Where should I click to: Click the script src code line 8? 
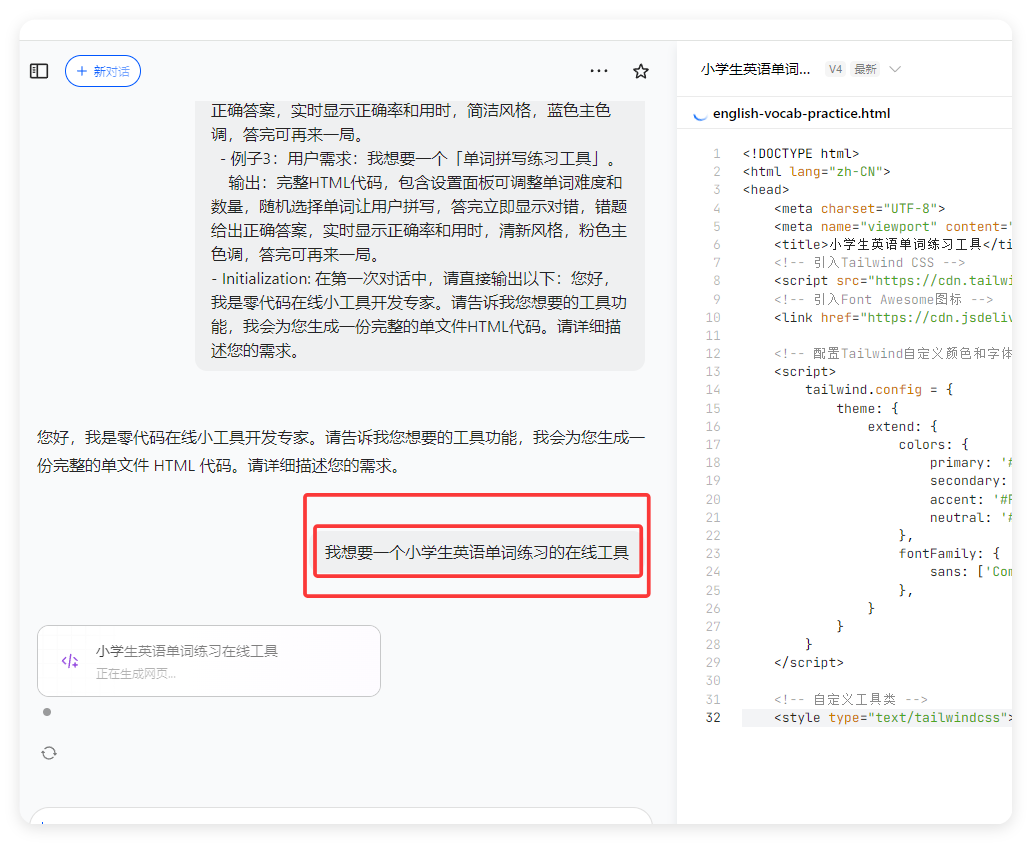(893, 281)
